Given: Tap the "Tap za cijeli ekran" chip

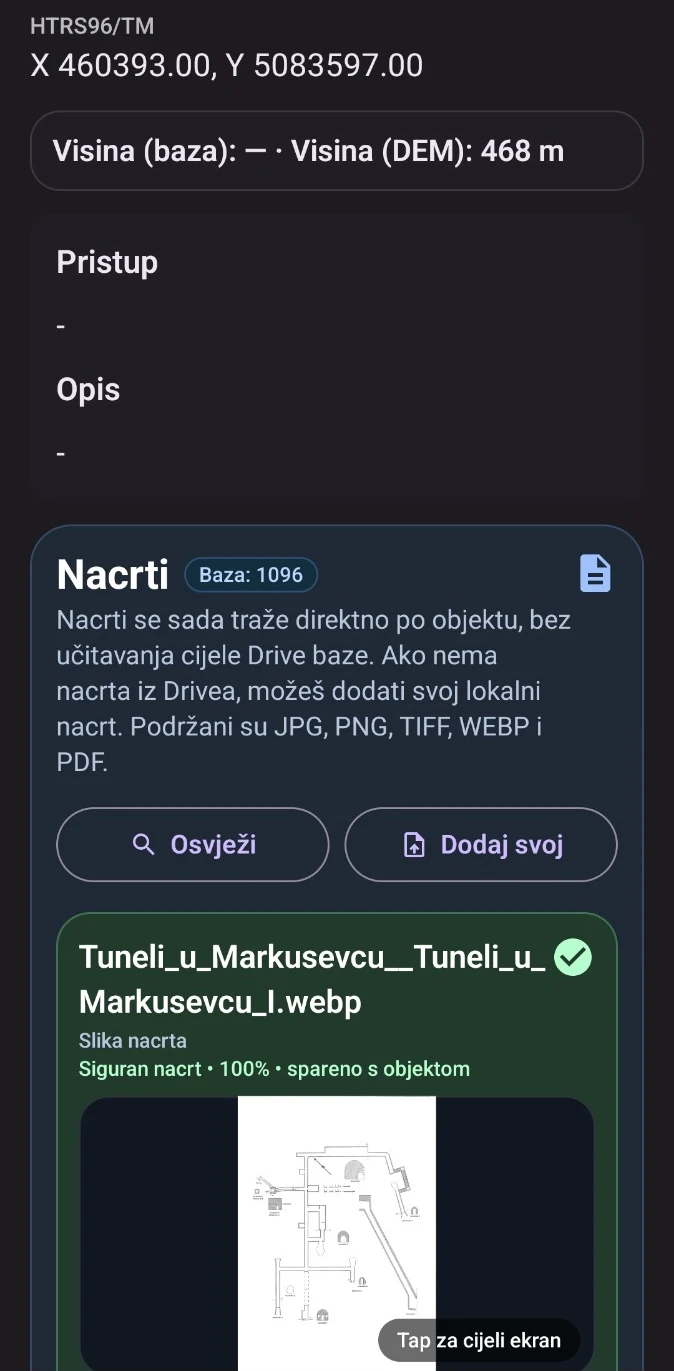Looking at the screenshot, I should 479,1340.
